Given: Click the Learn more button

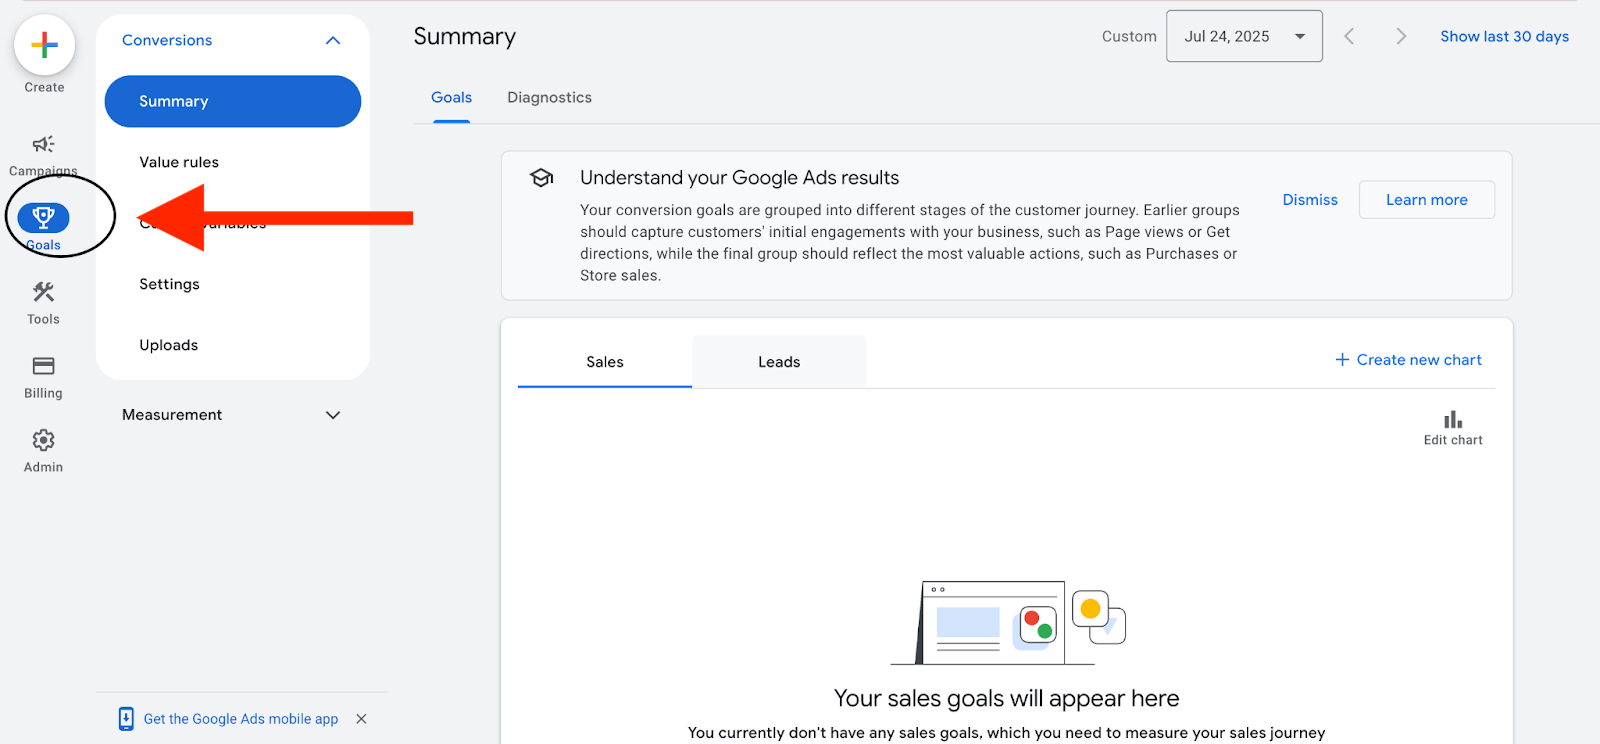Looking at the screenshot, I should [1426, 200].
